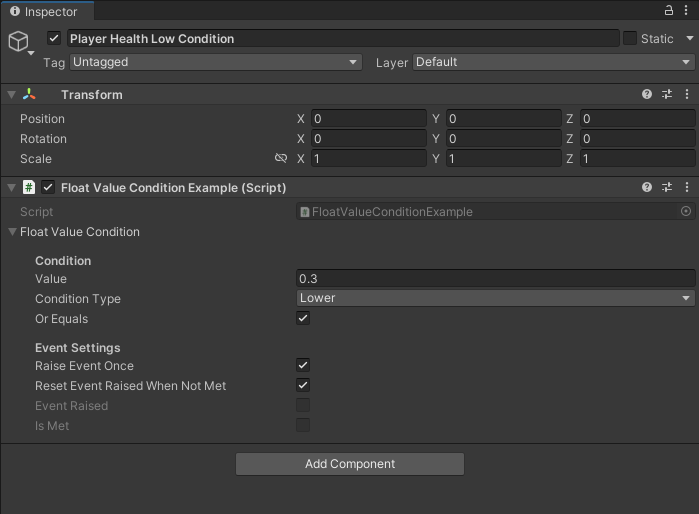This screenshot has width=699, height=514.
Task: Open Transform component preset settings icon
Action: click(x=667, y=94)
